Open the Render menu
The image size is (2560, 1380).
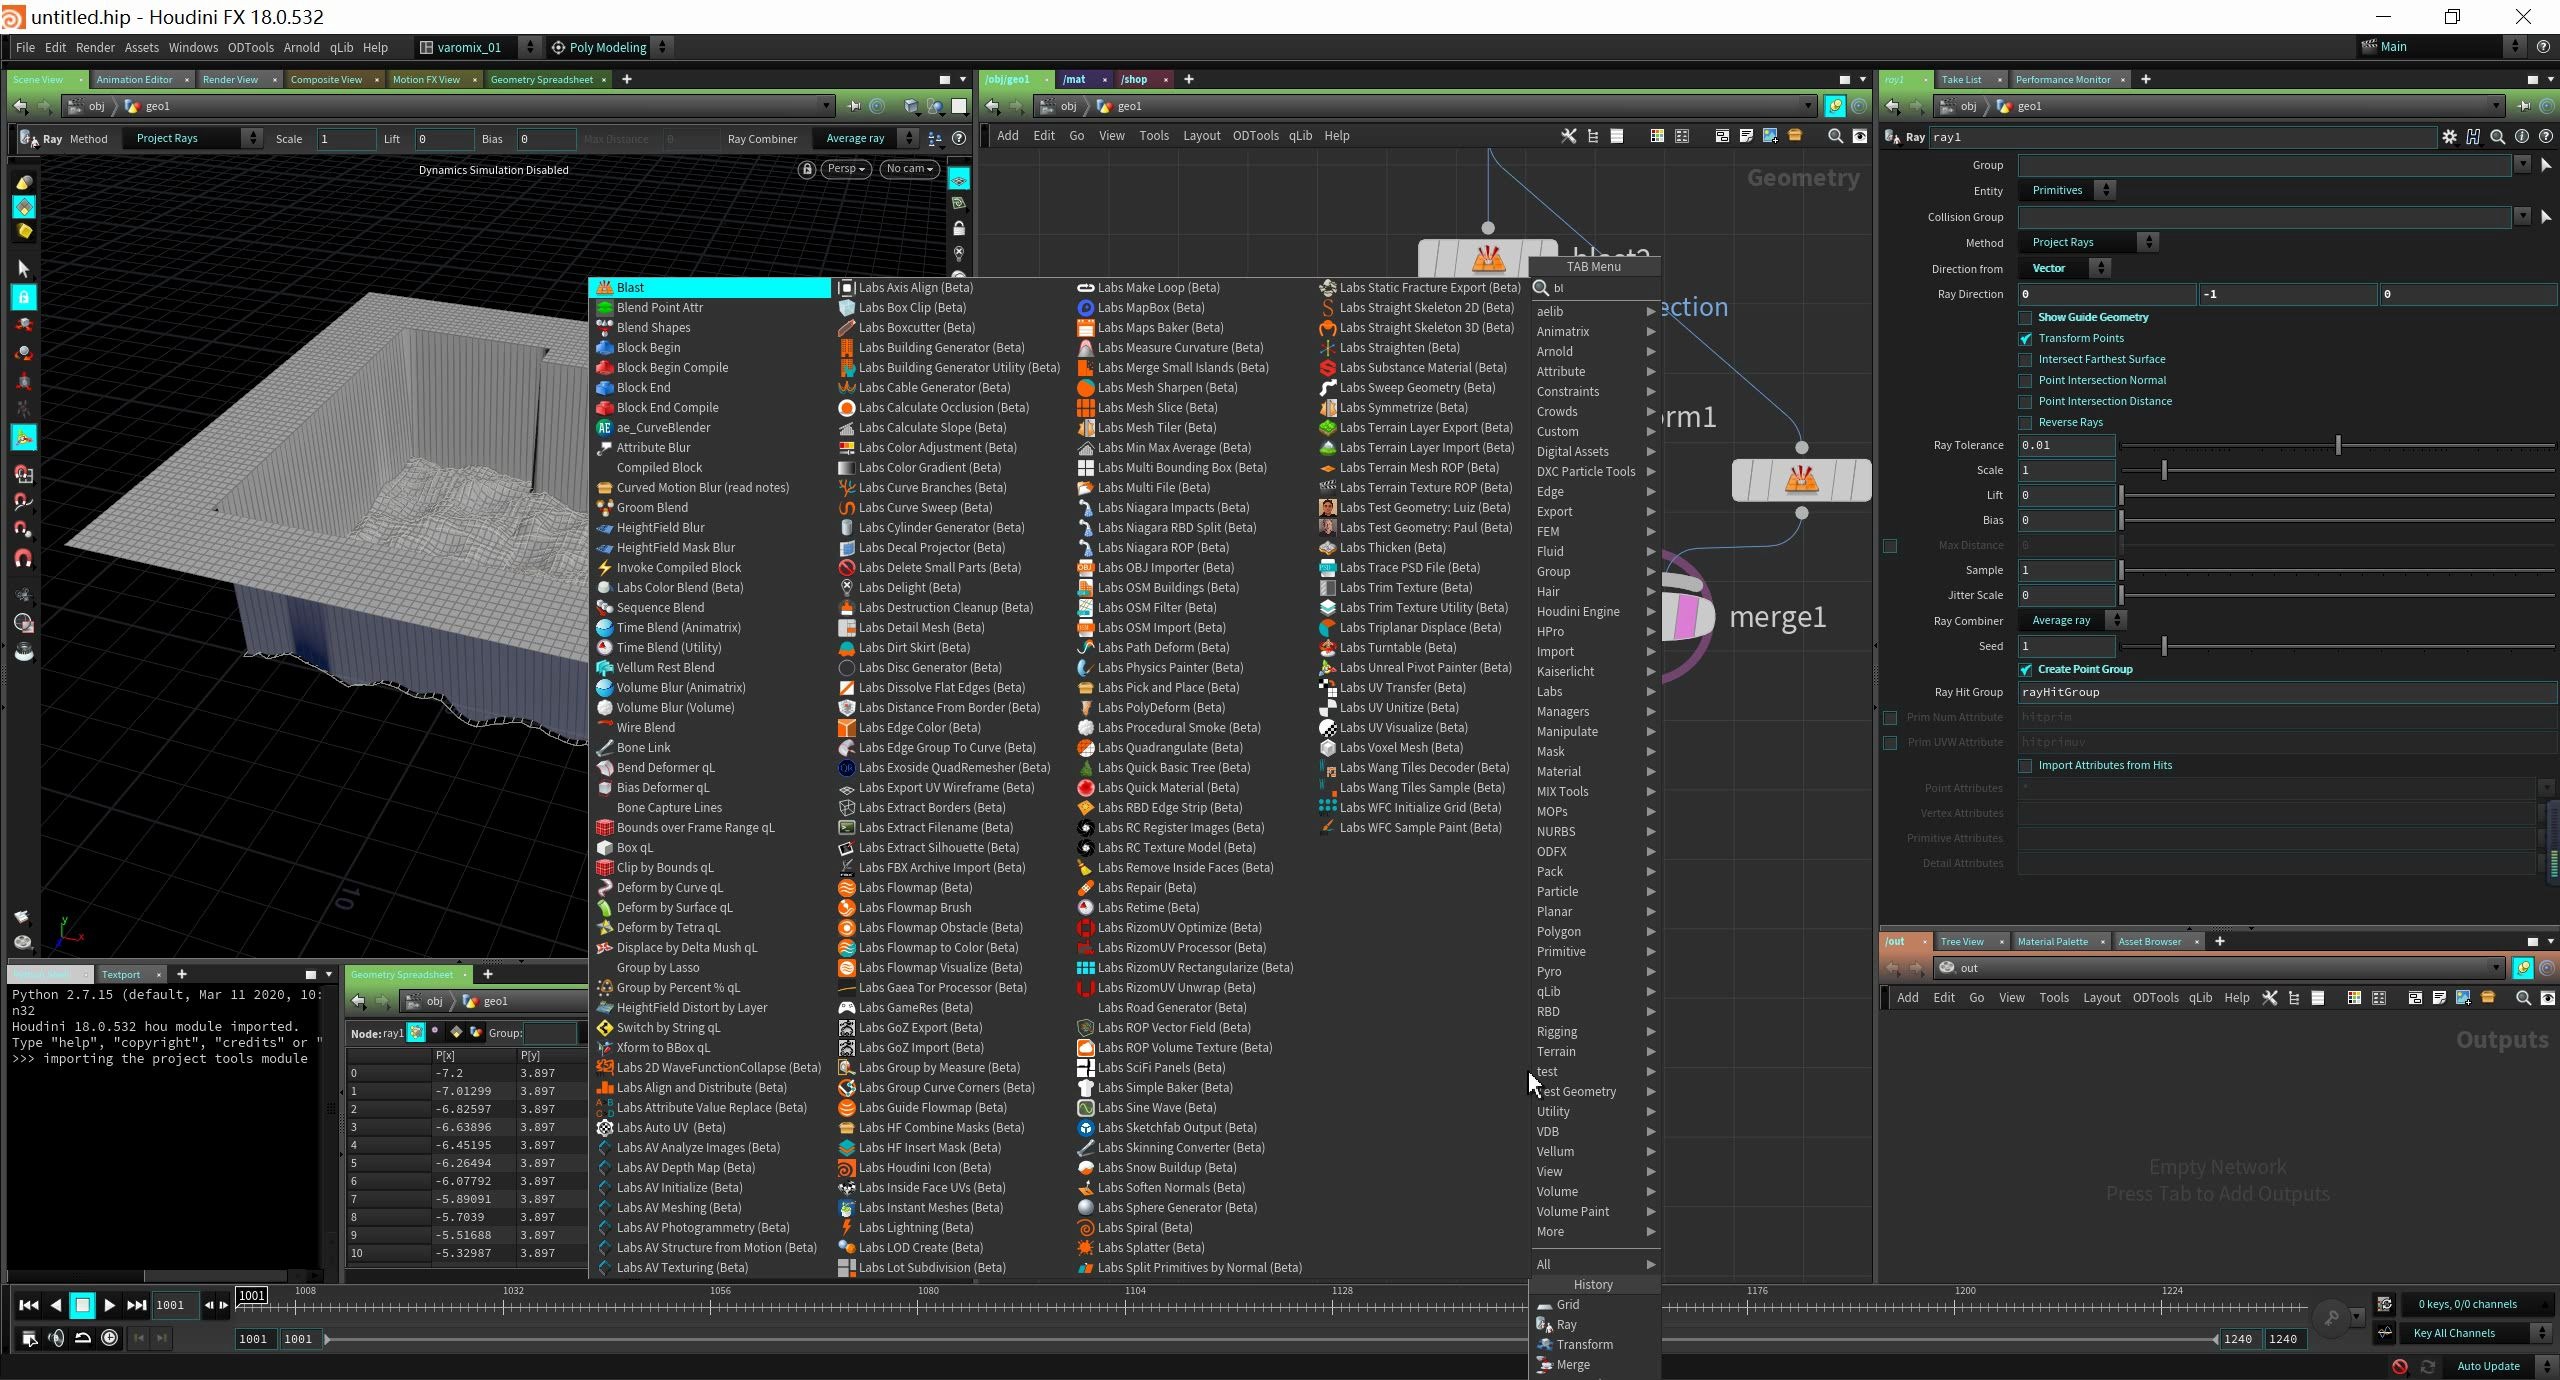(x=95, y=47)
